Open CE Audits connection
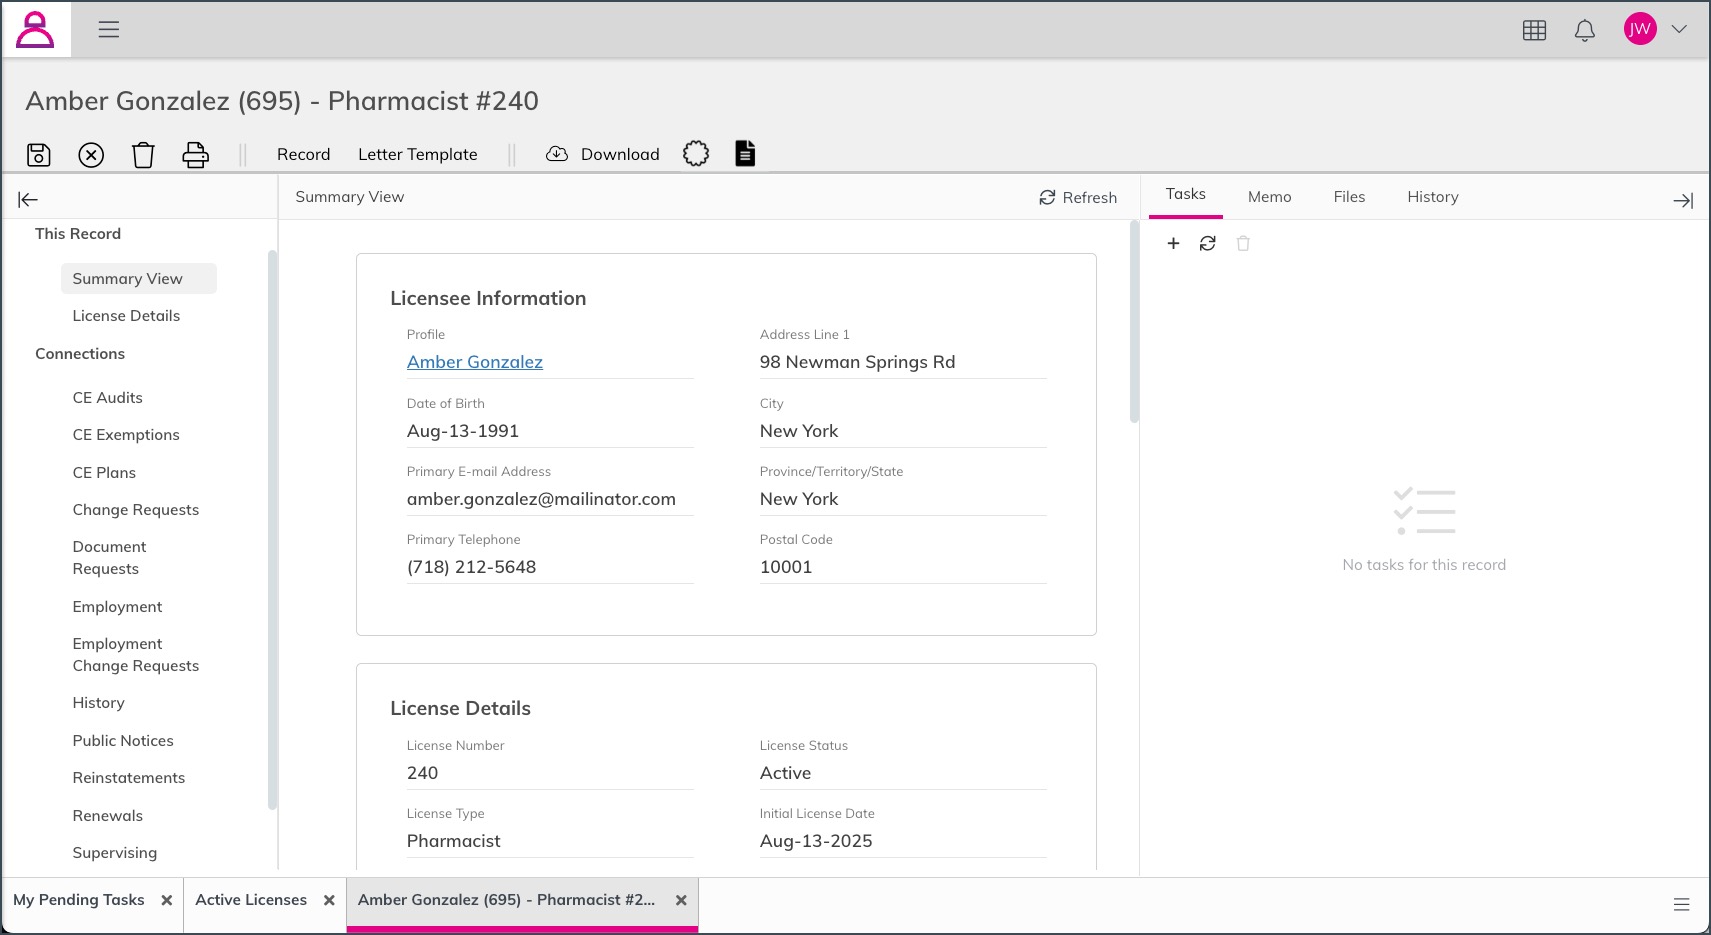1711x935 pixels. click(x=107, y=397)
